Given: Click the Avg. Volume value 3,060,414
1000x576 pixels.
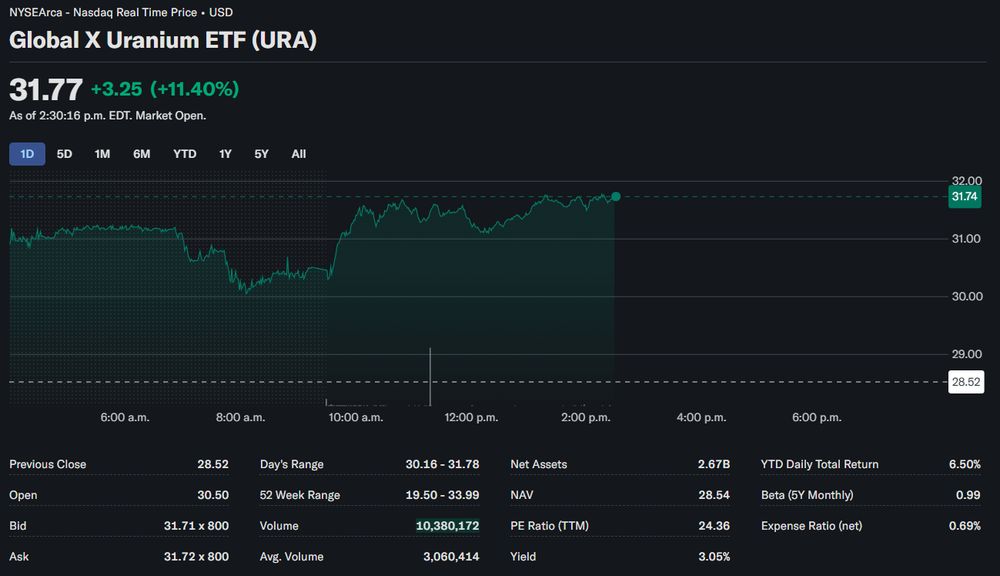Looking at the screenshot, I should pos(451,556).
